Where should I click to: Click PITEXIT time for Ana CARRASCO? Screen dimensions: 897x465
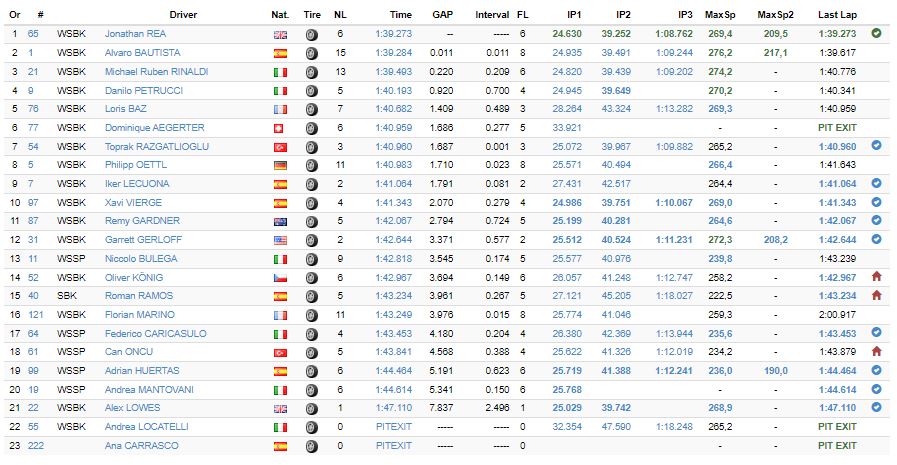tap(394, 446)
